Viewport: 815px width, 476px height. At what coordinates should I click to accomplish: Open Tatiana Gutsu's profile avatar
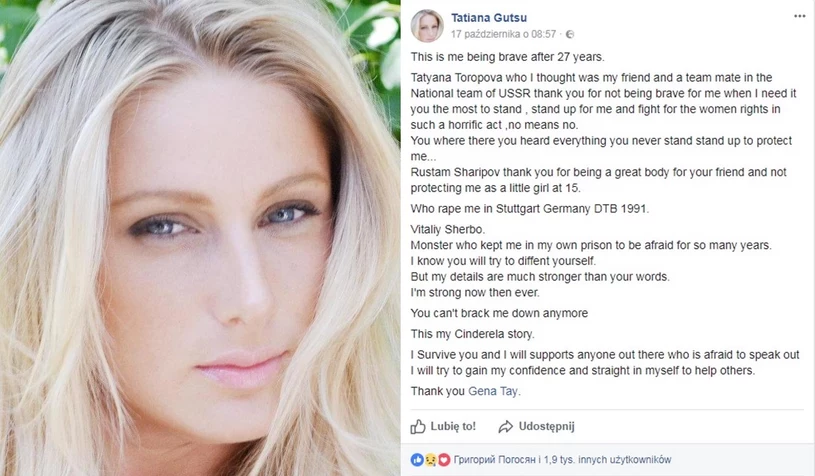click(x=427, y=25)
